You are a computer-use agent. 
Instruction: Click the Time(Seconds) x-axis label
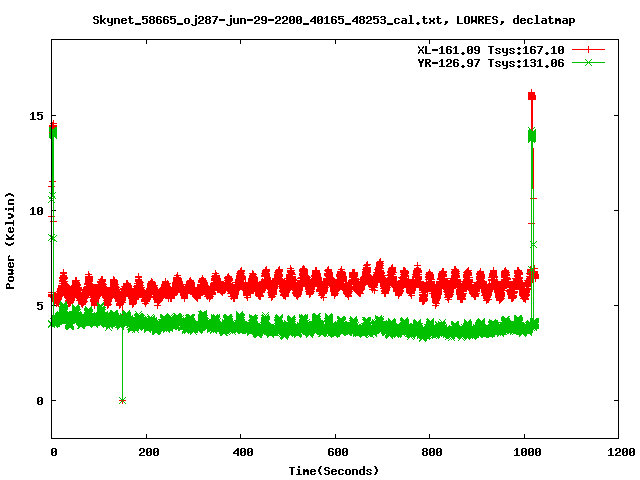pos(333,471)
